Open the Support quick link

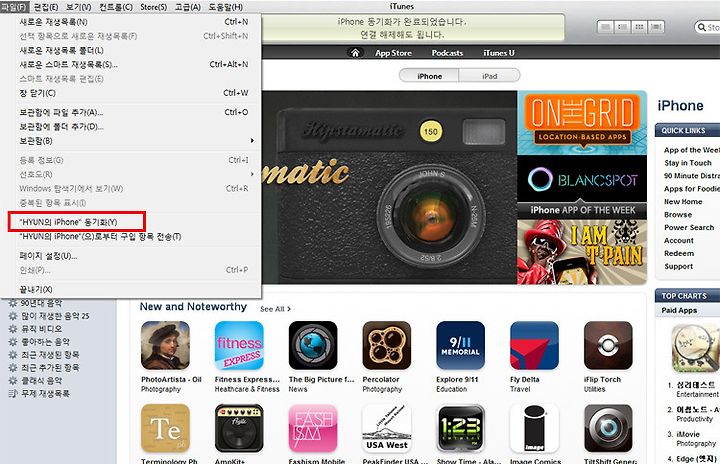(678, 266)
